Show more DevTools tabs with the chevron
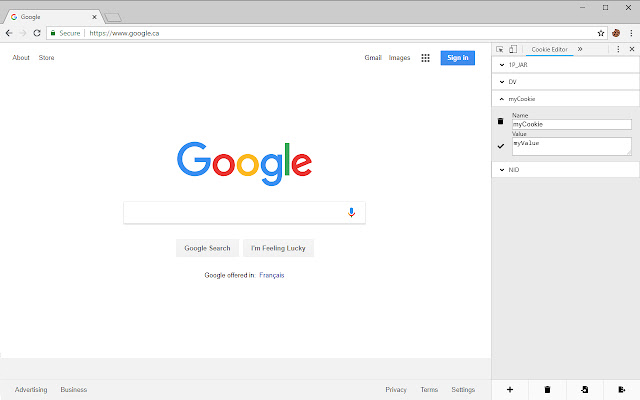The image size is (640, 400). click(x=580, y=49)
